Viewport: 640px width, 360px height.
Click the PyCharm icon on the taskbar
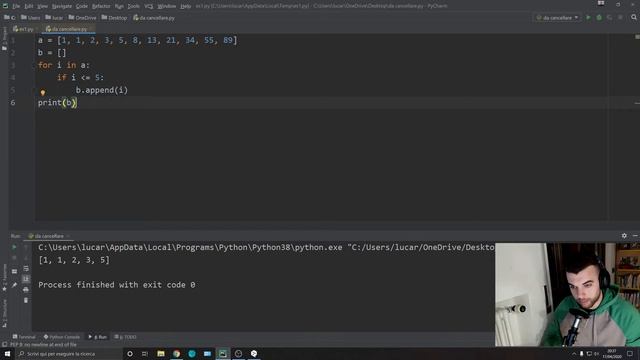(x=223, y=353)
